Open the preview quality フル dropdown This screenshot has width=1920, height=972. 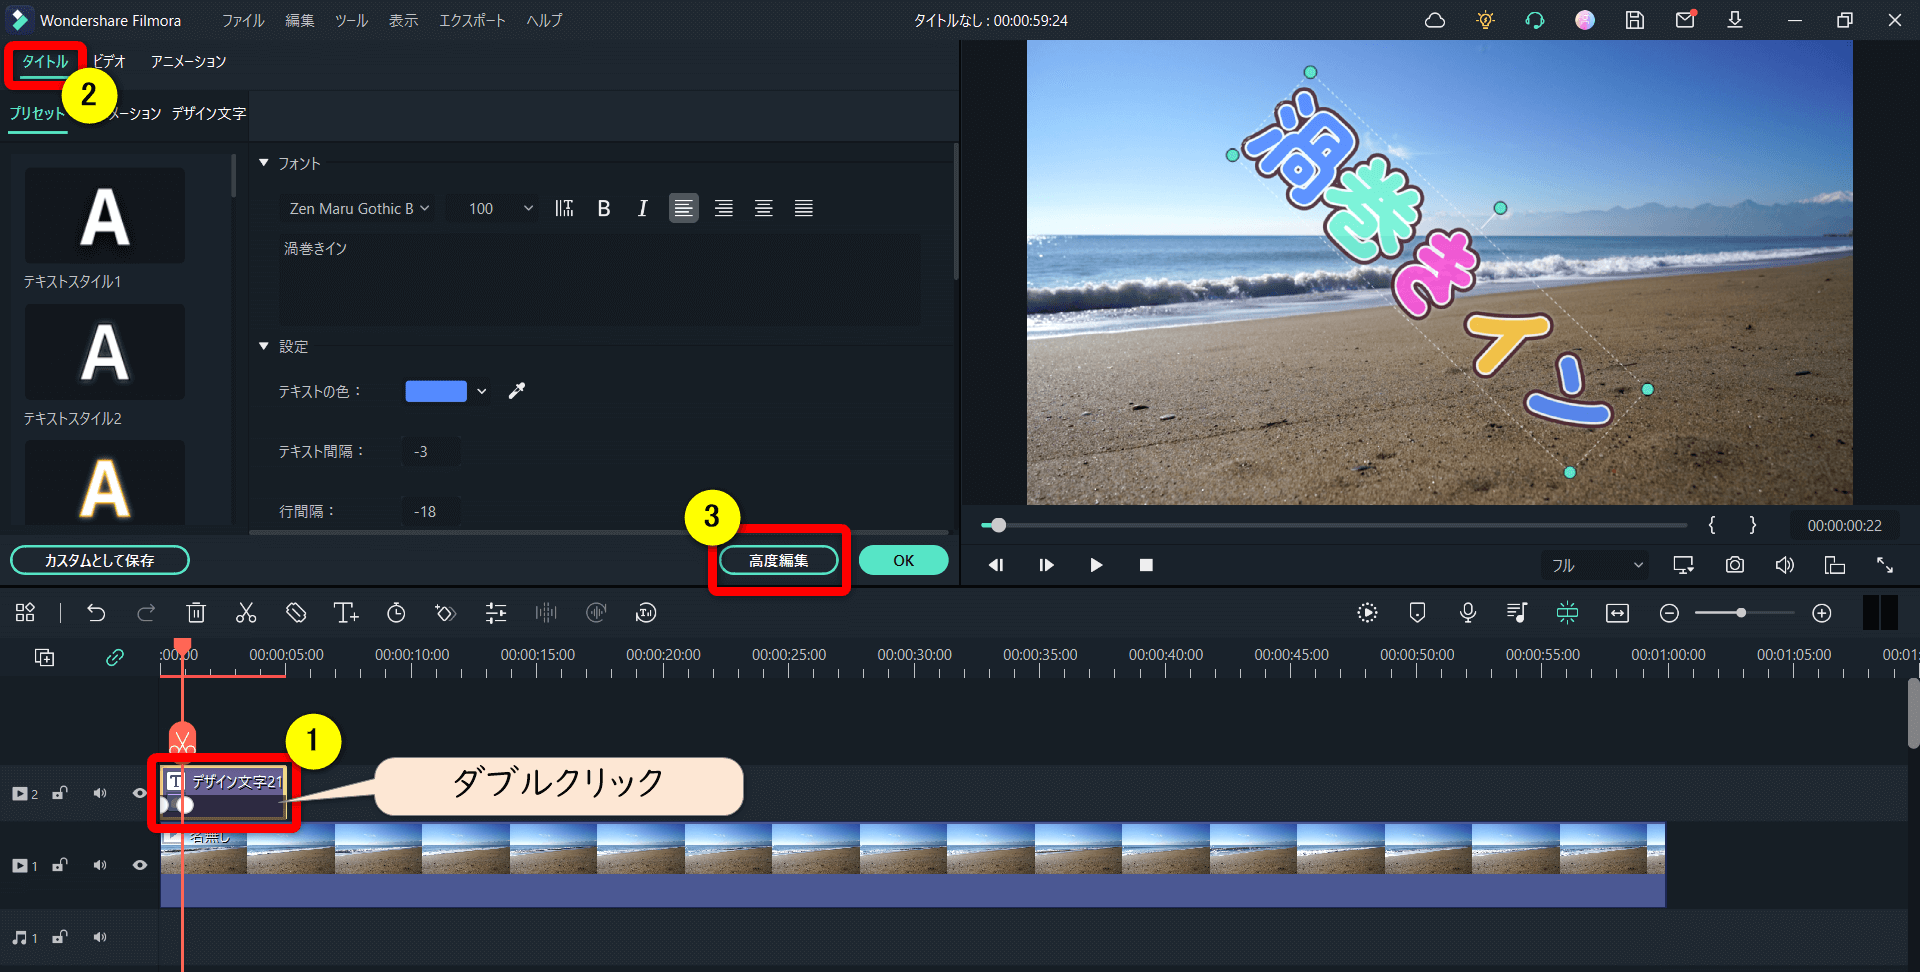(1596, 565)
